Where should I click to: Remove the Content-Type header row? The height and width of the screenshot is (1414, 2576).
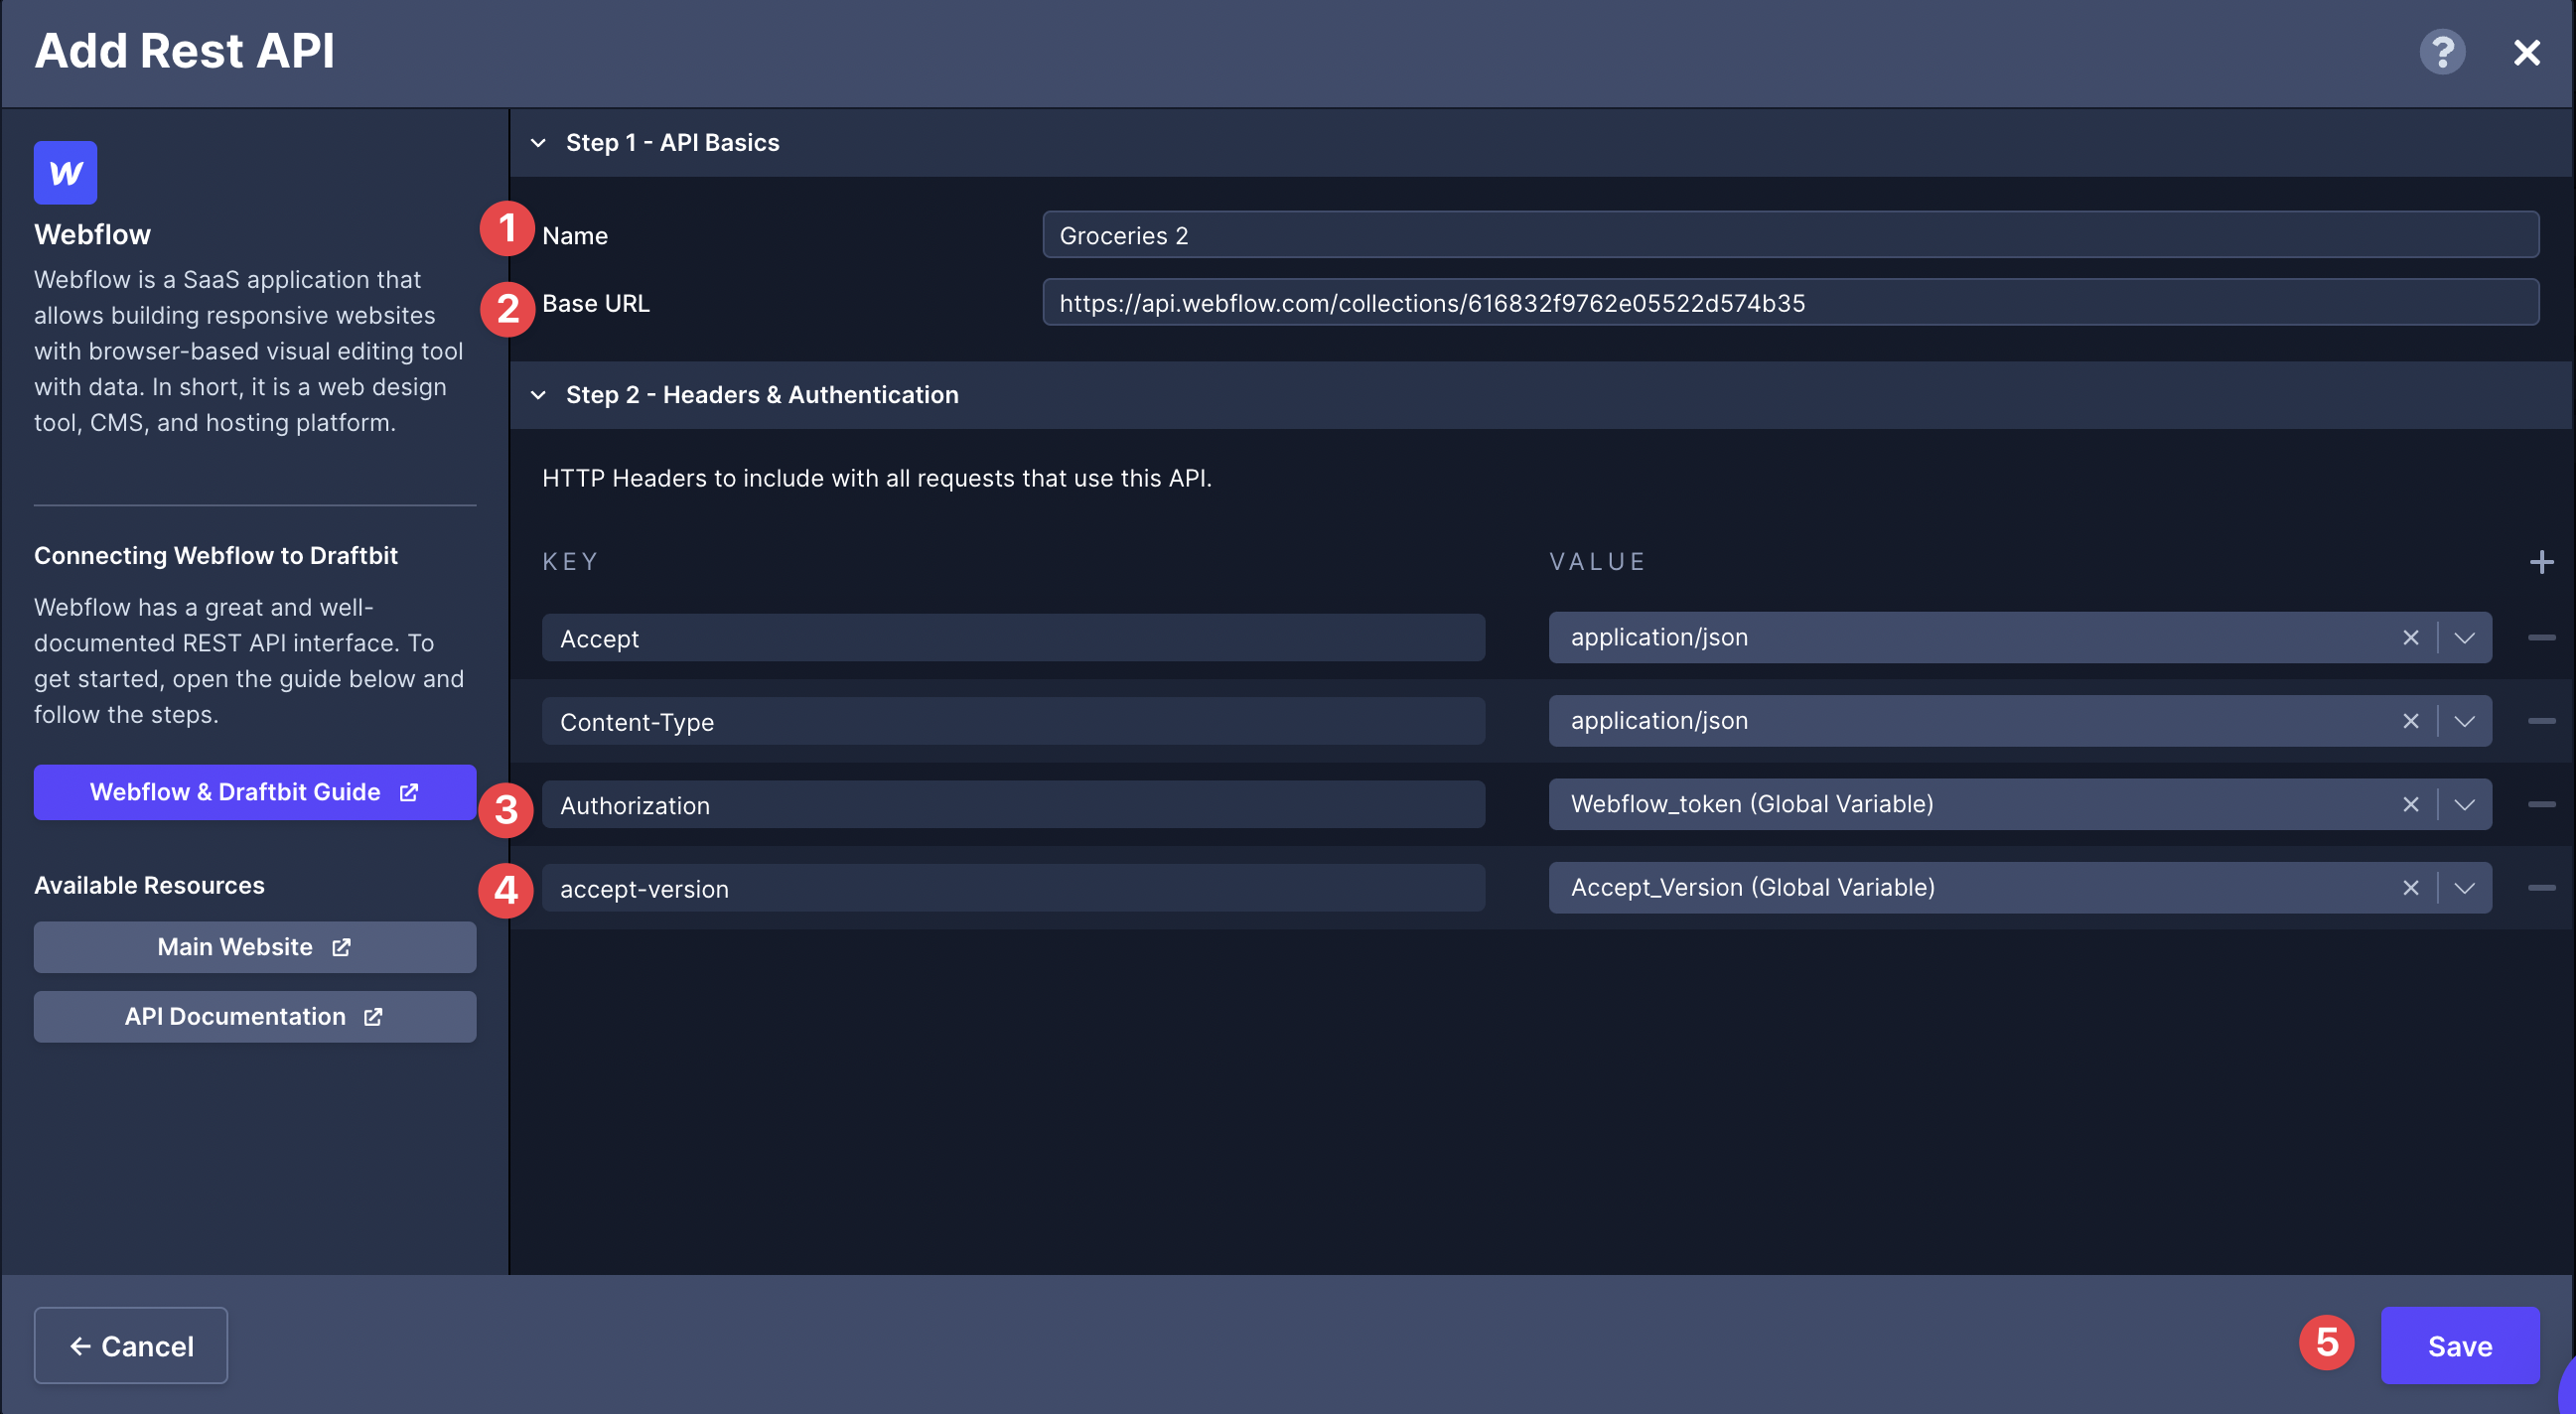(x=2541, y=721)
